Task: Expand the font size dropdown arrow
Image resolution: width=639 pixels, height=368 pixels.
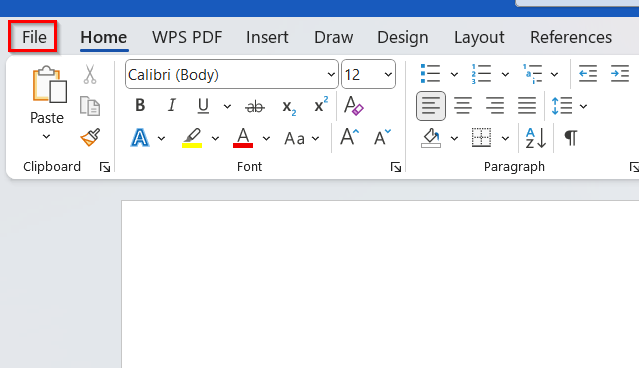Action: pos(388,74)
